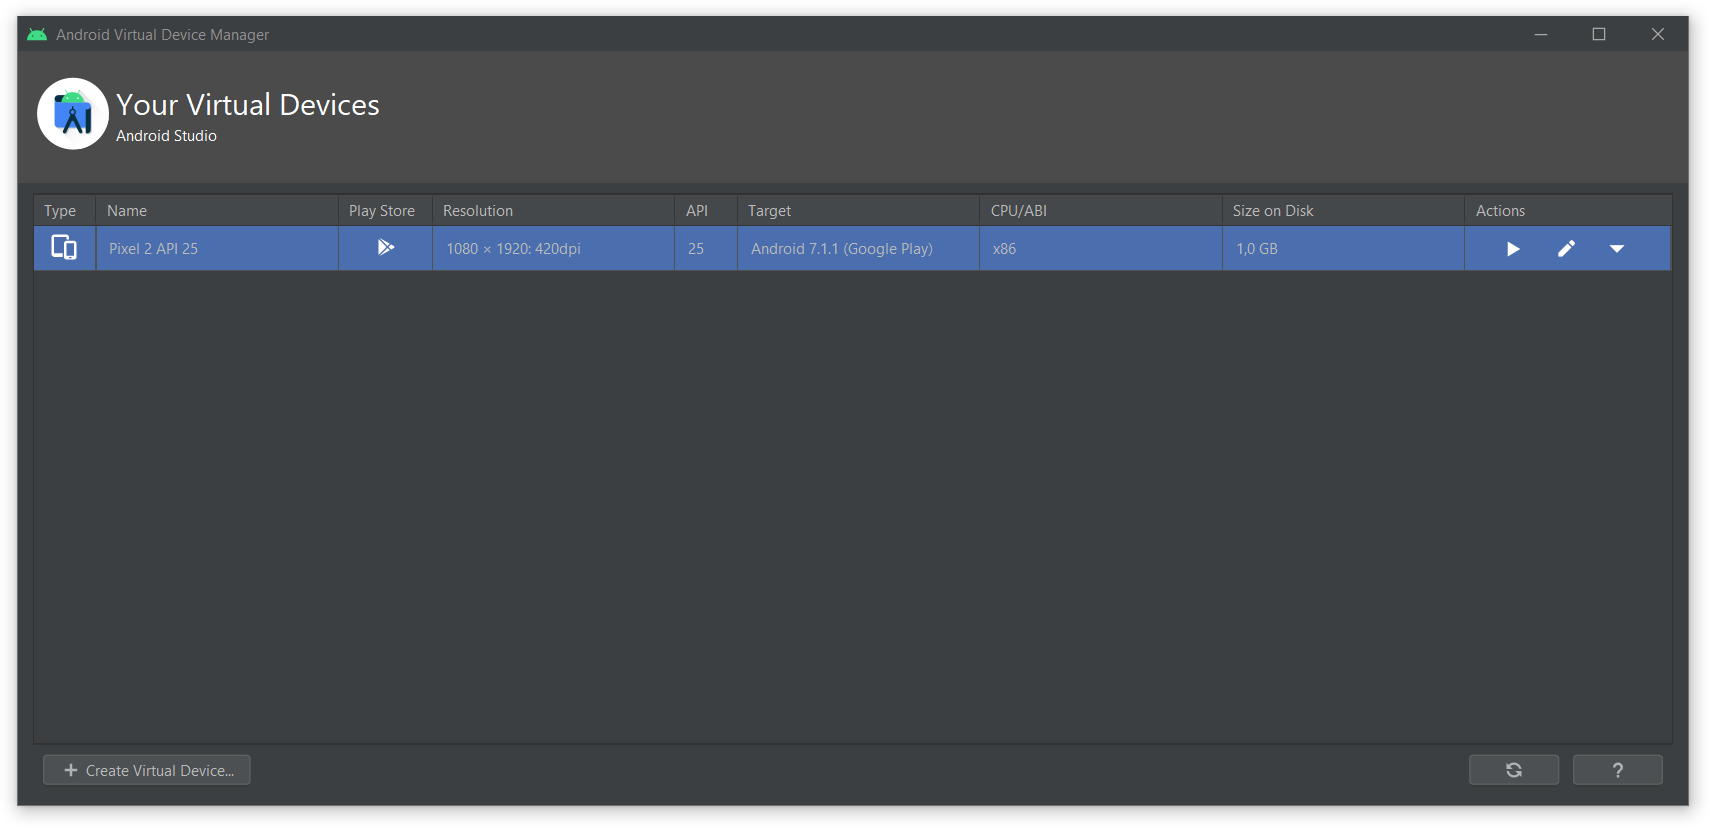Click the Android icon in title bar
Image resolution: width=1710 pixels, height=828 pixels.
(x=37, y=34)
